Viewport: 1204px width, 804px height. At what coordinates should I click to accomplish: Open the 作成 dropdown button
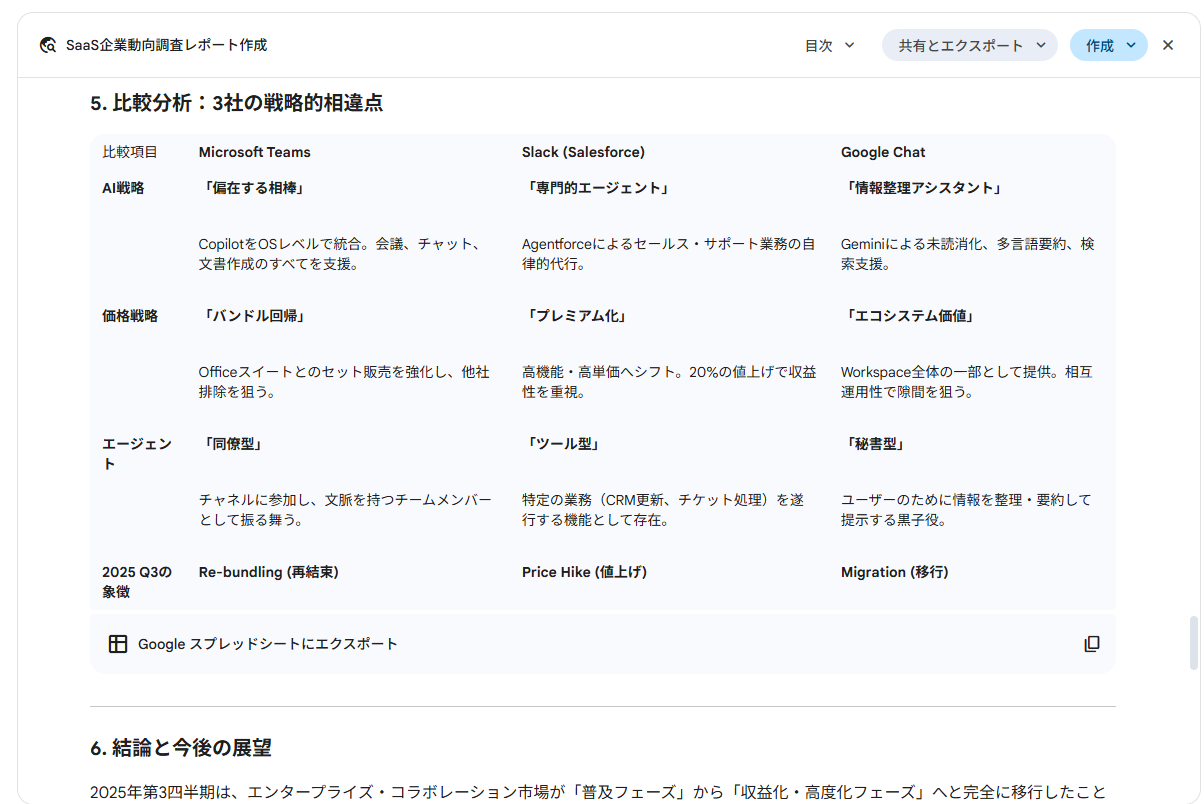(x=1109, y=45)
